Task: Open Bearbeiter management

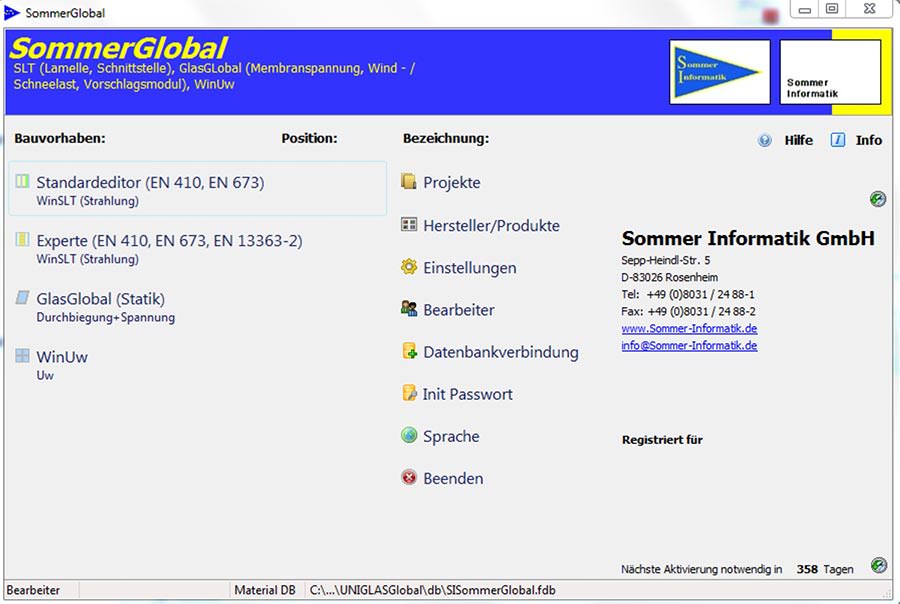Action: [459, 310]
